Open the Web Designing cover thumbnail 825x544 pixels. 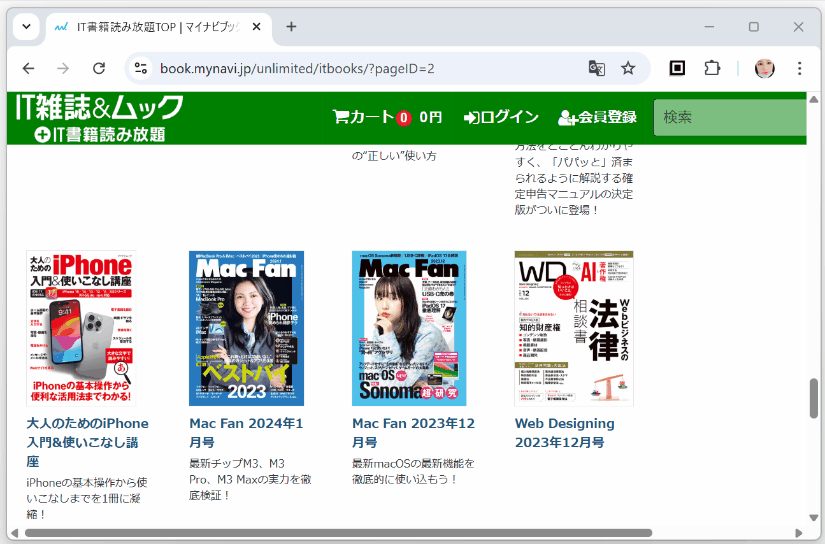(x=574, y=328)
